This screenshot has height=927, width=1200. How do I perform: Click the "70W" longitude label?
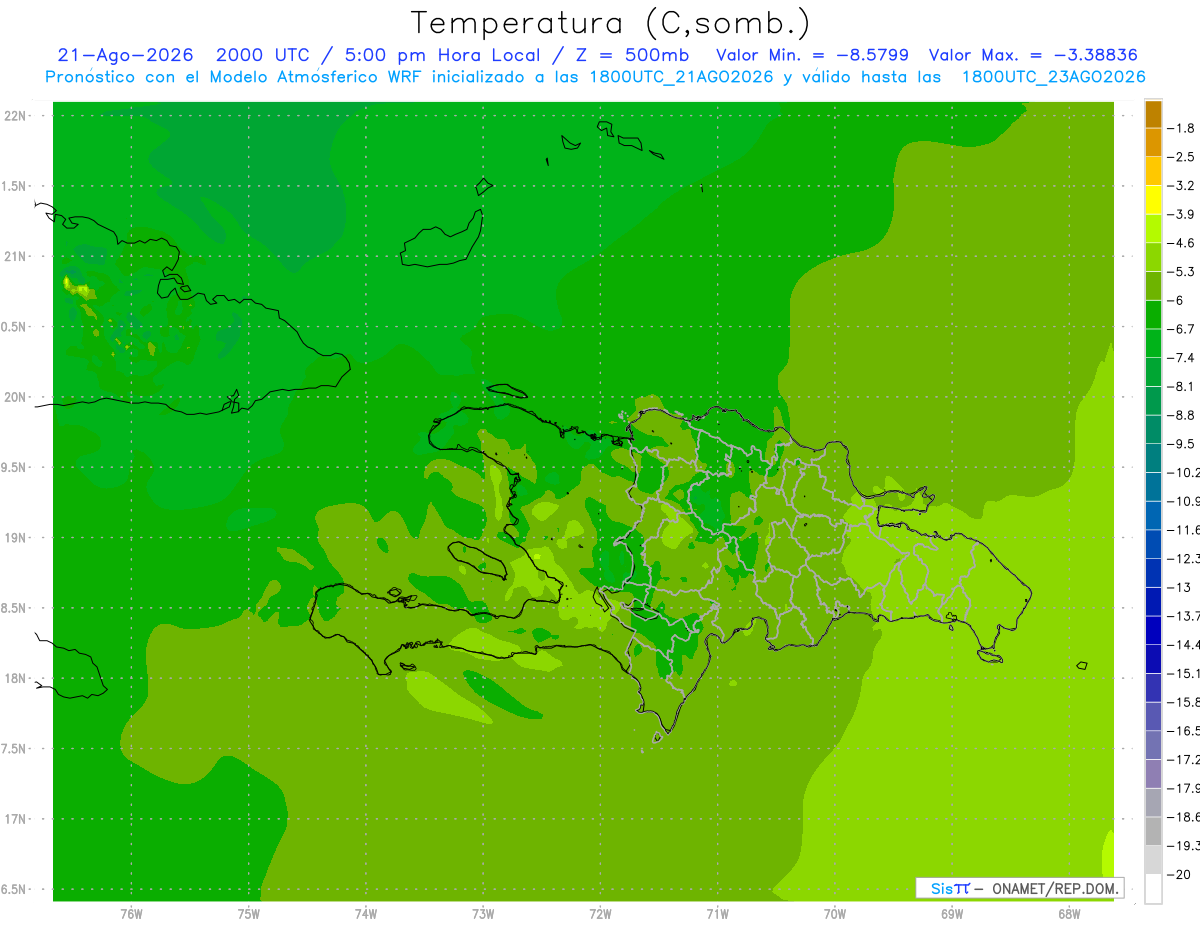pyautogui.click(x=835, y=913)
